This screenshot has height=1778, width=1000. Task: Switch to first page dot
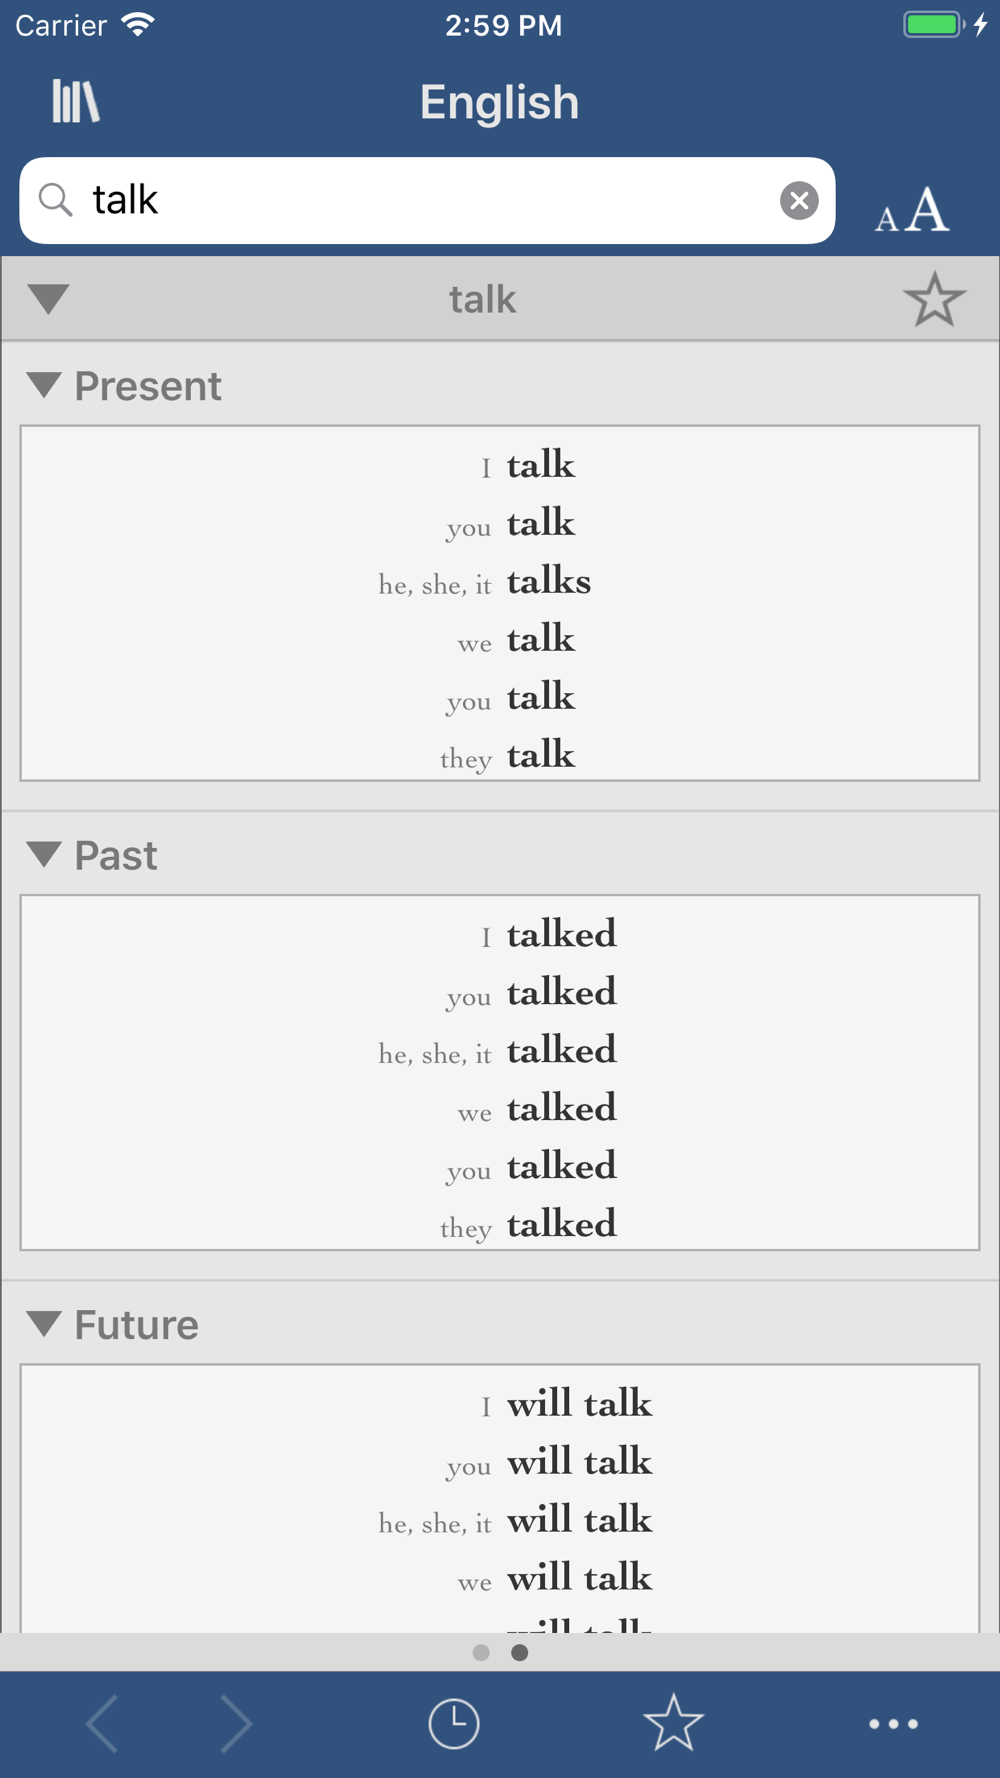point(481,1652)
